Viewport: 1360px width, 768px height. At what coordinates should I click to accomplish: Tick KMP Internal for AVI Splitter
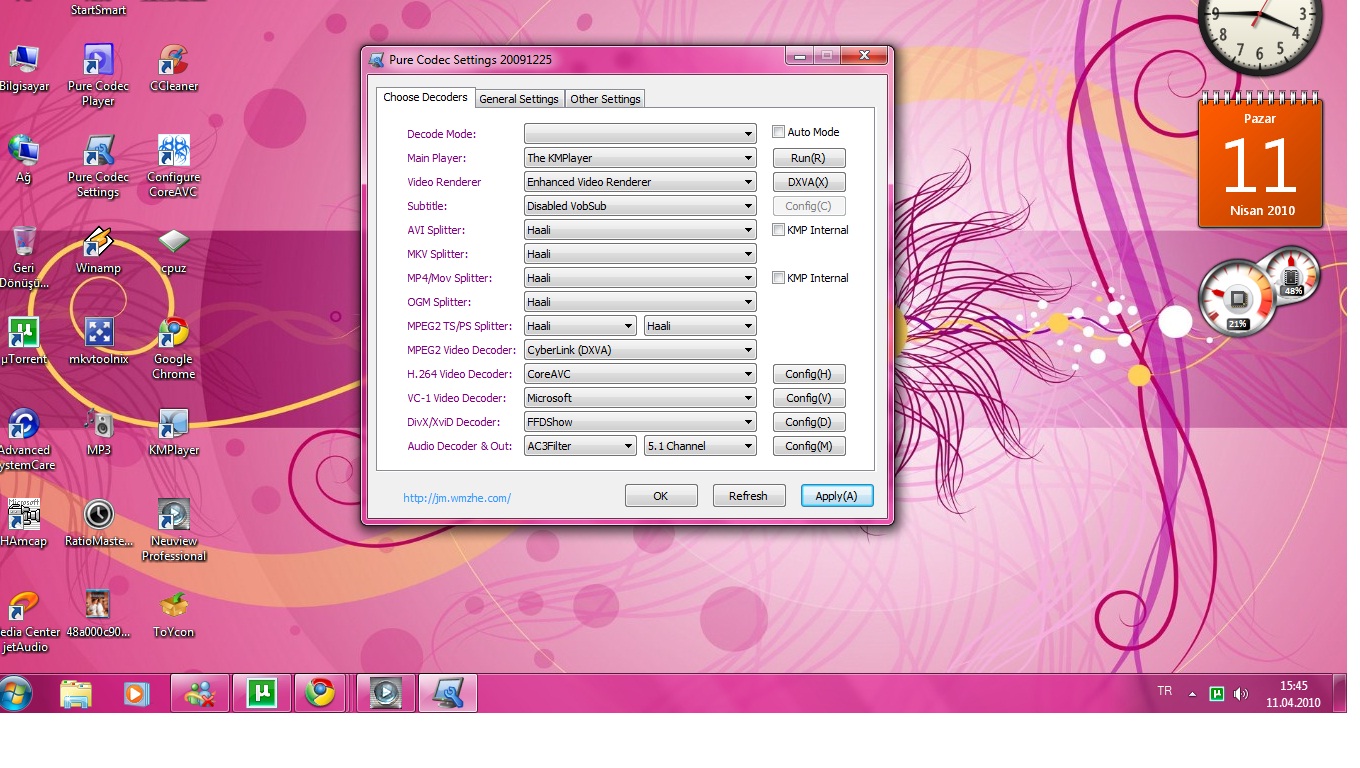click(778, 230)
